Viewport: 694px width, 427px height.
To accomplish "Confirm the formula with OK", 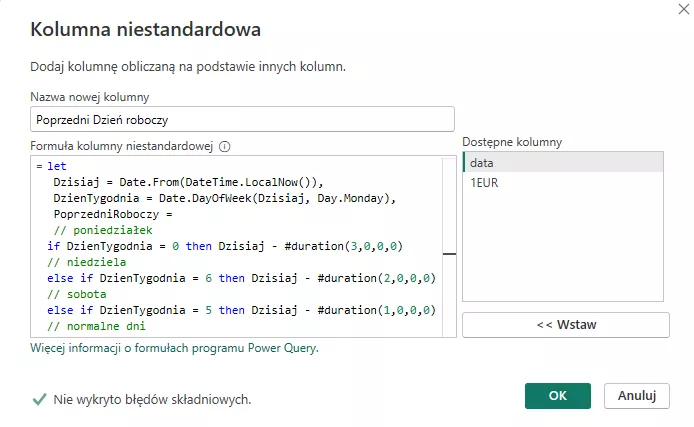I will click(x=557, y=396).
